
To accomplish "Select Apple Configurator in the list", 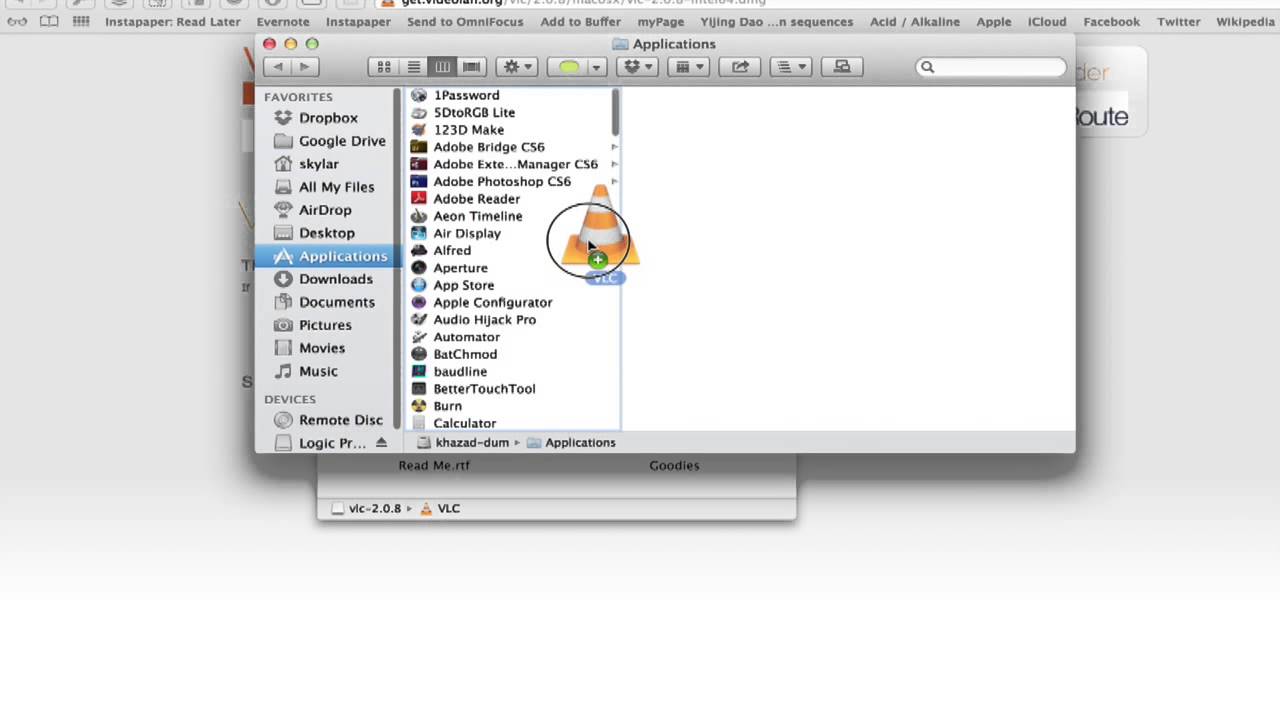I will click(492, 302).
